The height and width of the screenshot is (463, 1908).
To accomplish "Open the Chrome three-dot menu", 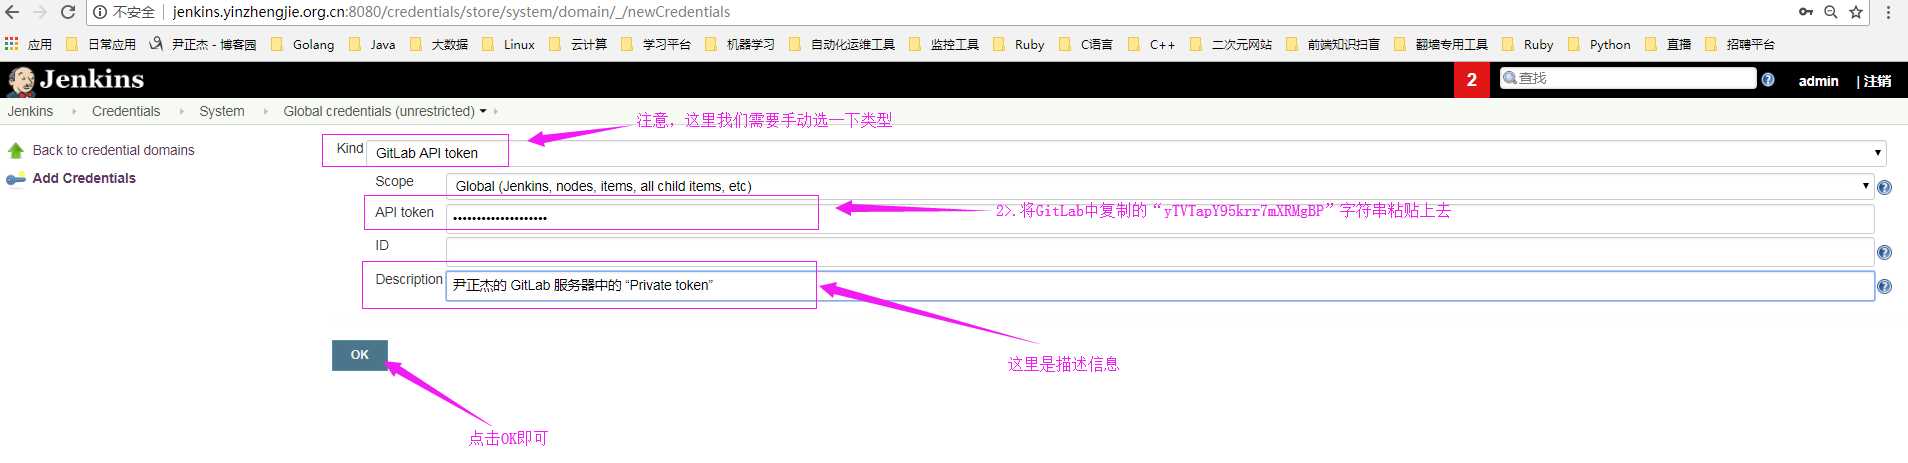I will (1888, 12).
